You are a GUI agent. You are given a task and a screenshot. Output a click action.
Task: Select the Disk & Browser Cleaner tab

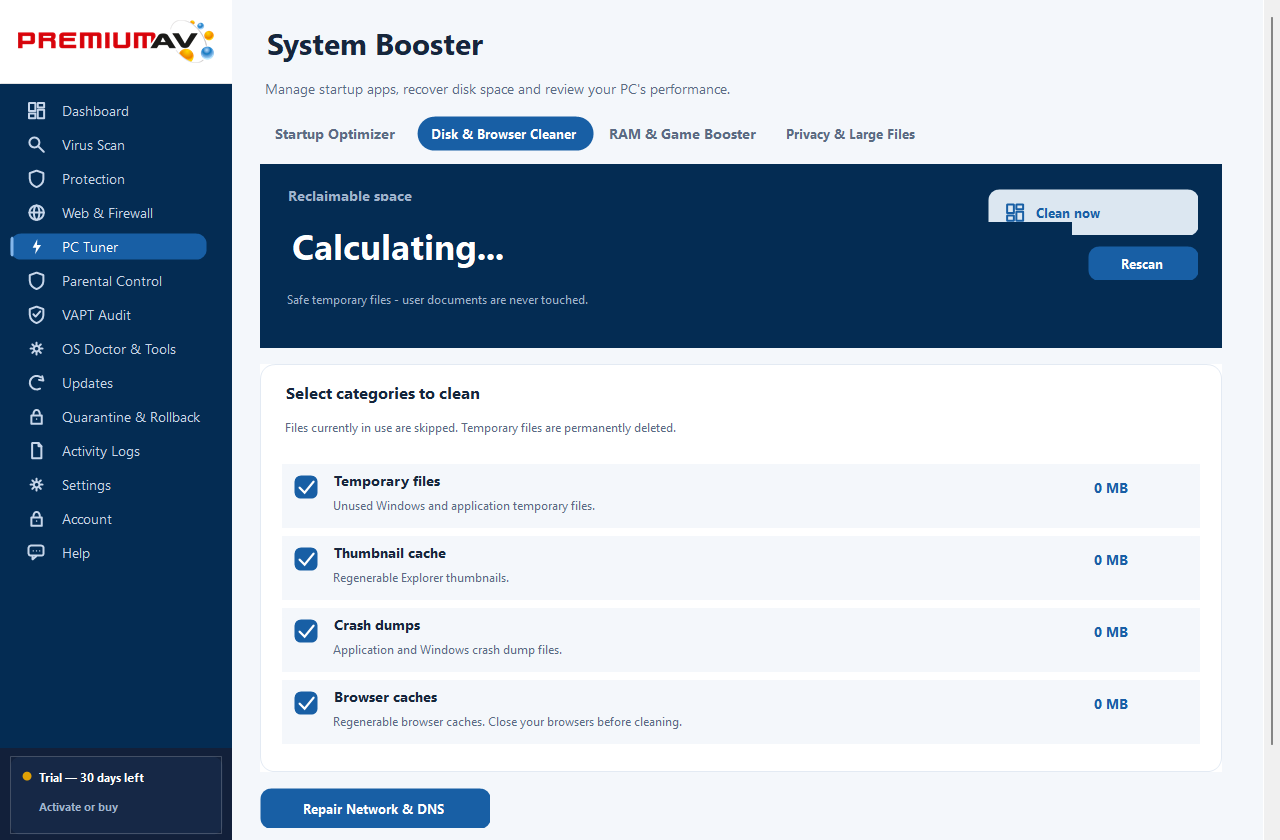pyautogui.click(x=504, y=134)
